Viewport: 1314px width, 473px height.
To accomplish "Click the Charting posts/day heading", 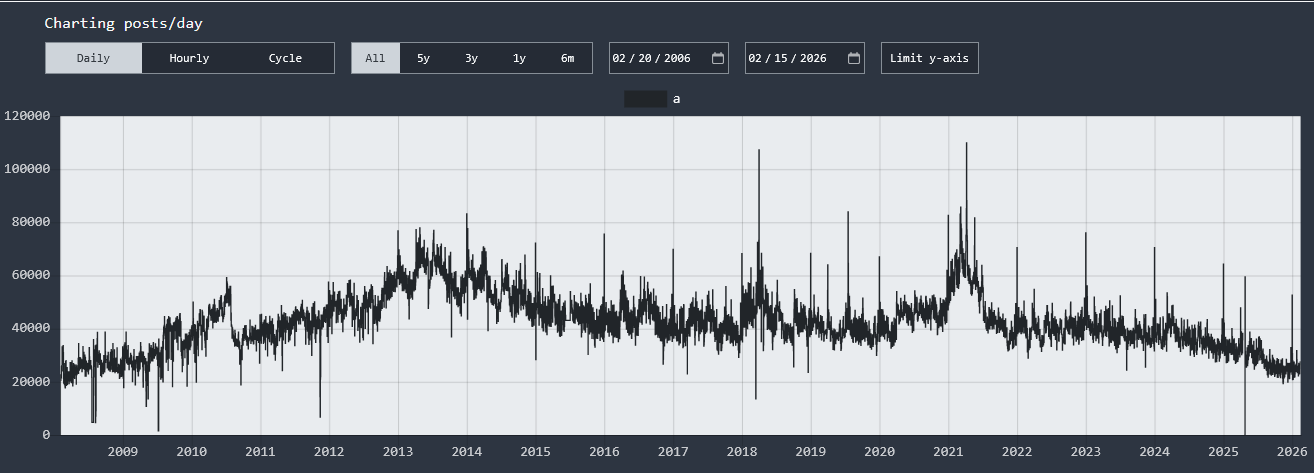I will coord(123,22).
